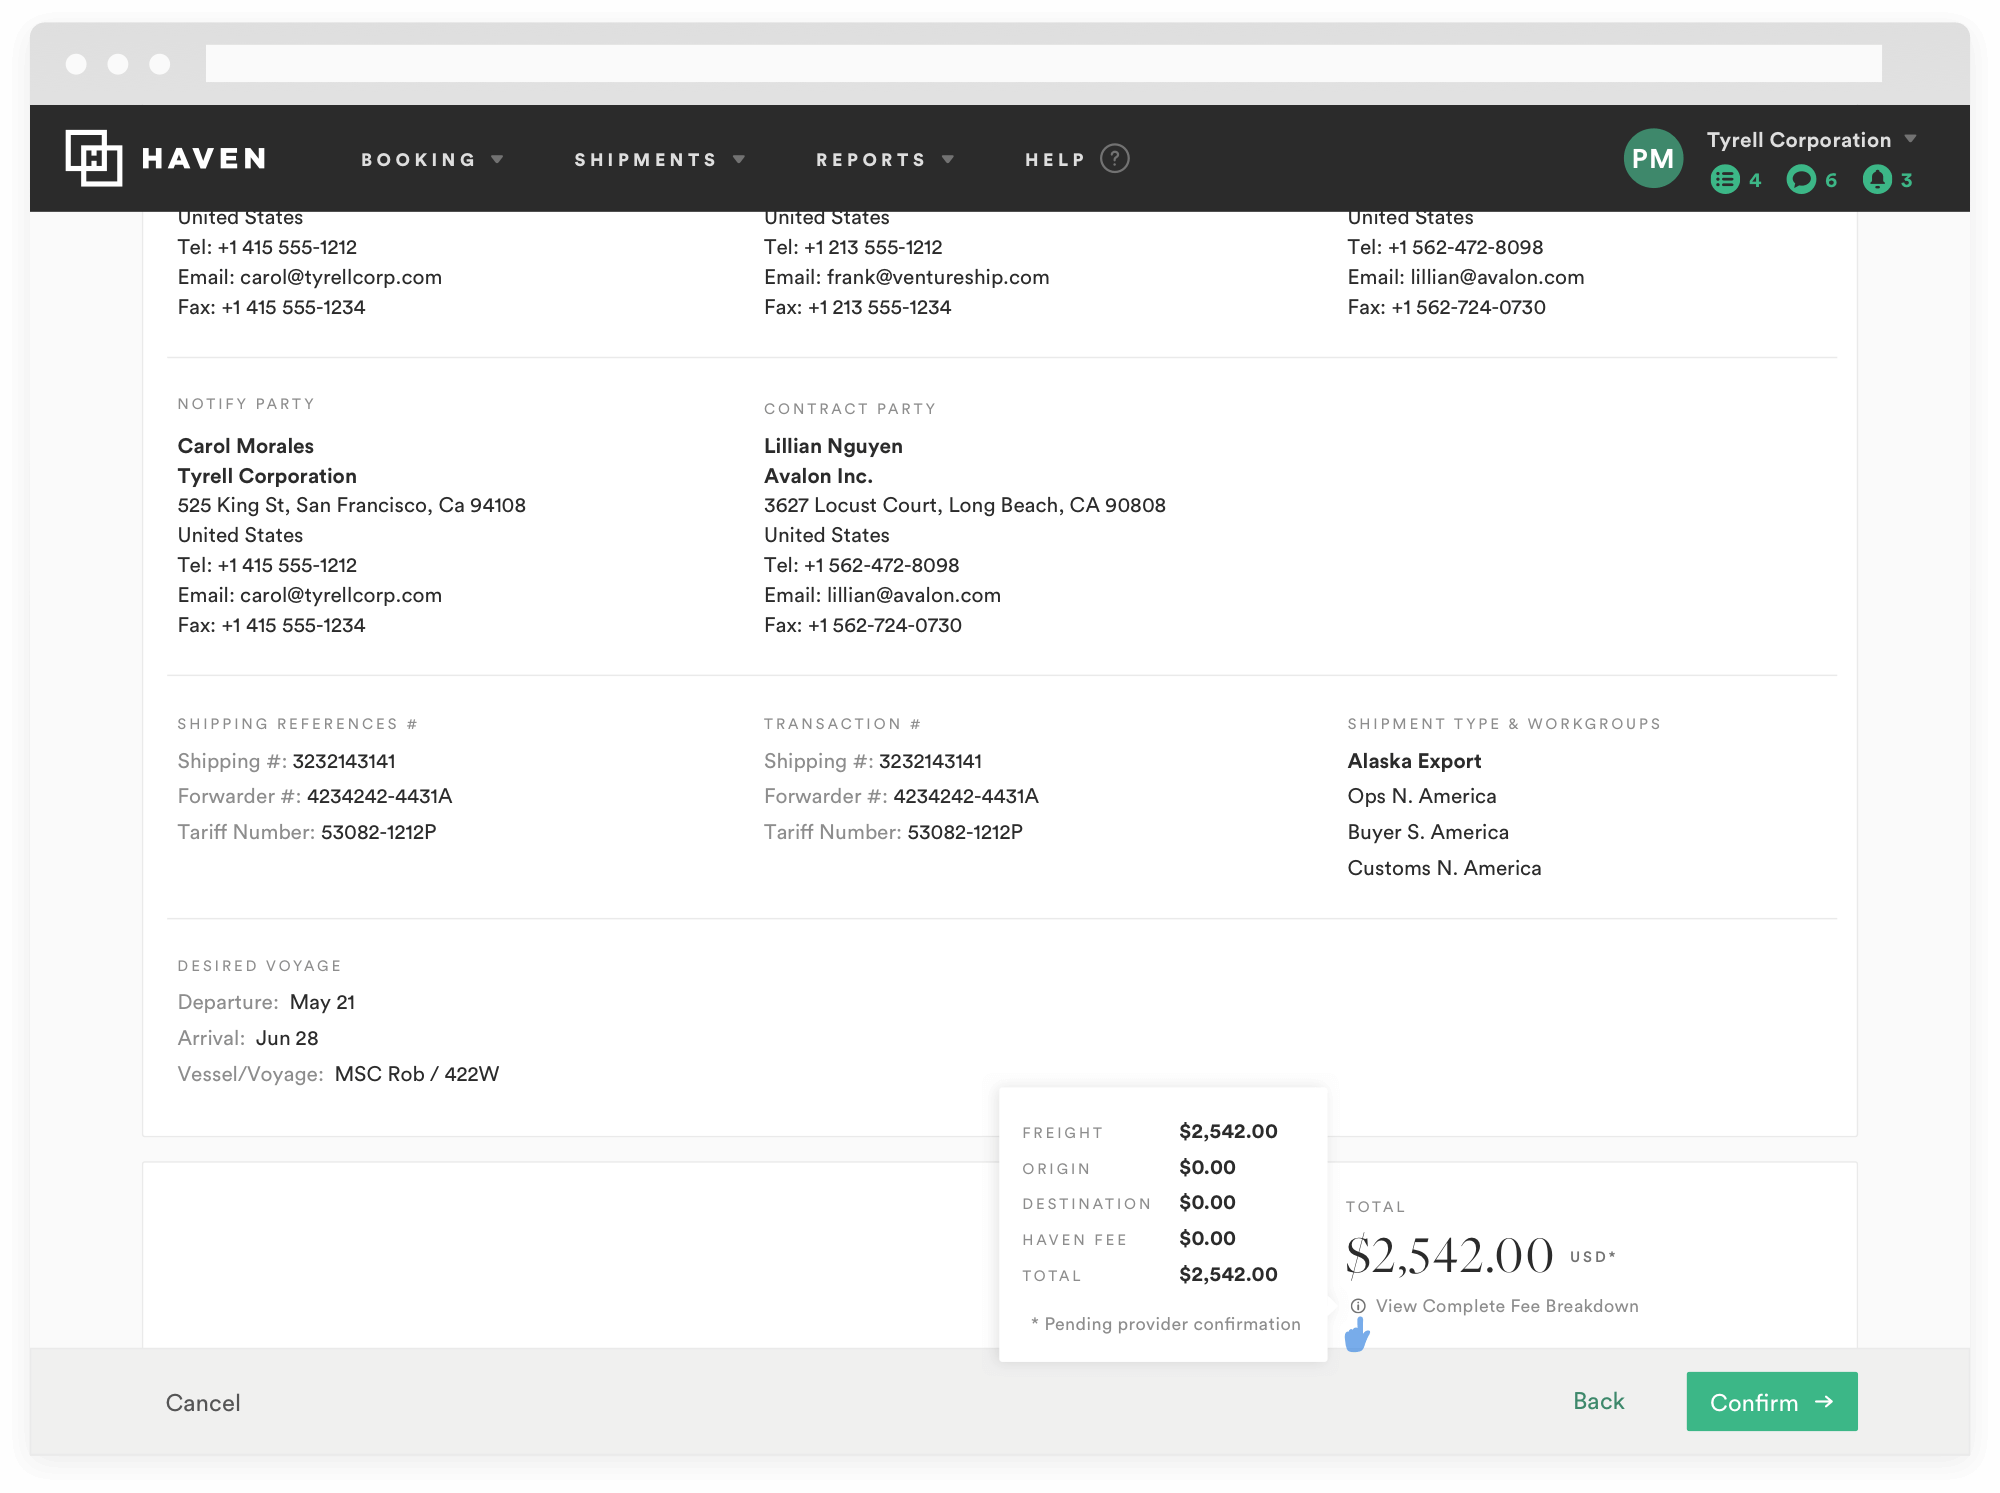This screenshot has height=1493, width=2000.
Task: Click Lillian Nguyen under Contract Party
Action: (833, 446)
